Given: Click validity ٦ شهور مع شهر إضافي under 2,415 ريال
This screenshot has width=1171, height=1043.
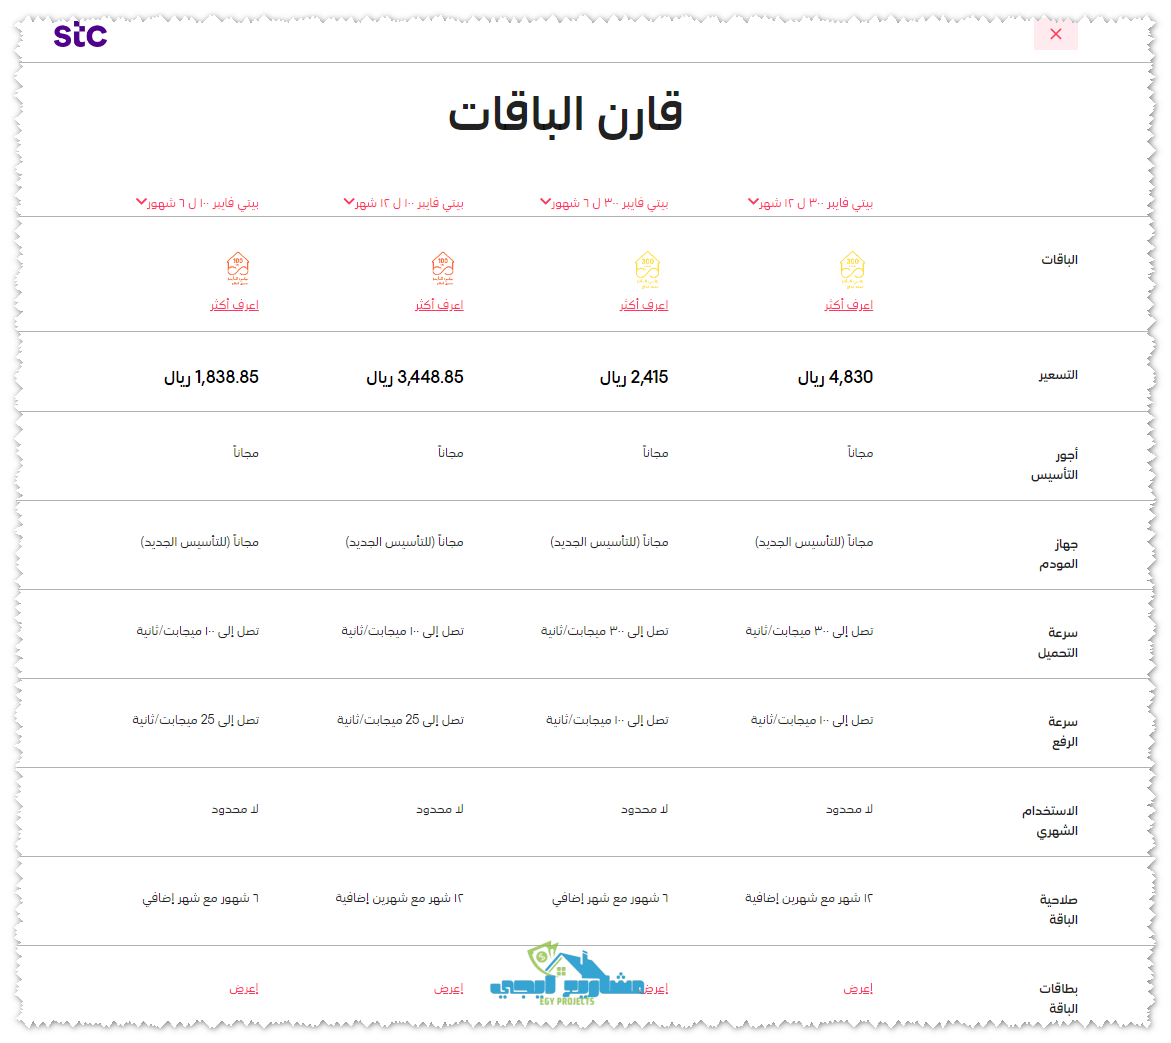Looking at the screenshot, I should pyautogui.click(x=610, y=898).
